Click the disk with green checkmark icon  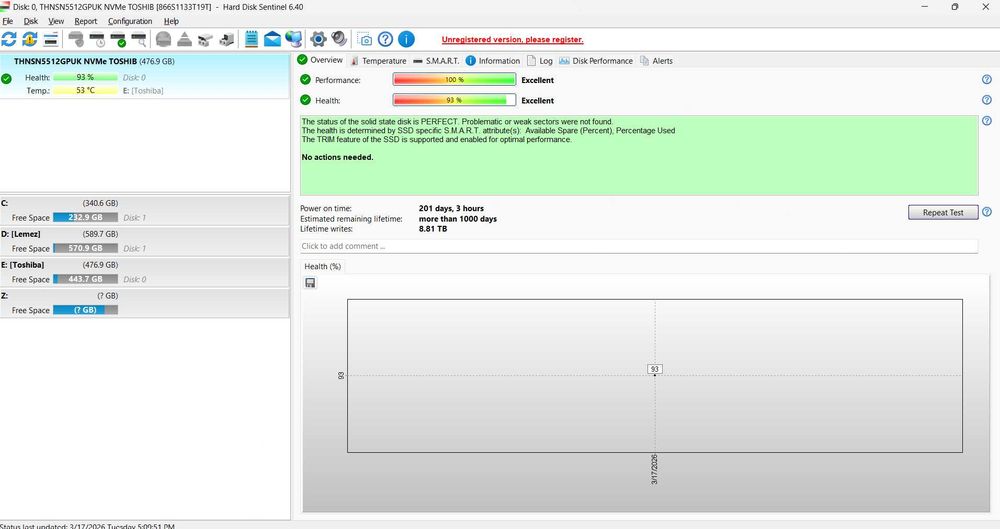coord(118,39)
